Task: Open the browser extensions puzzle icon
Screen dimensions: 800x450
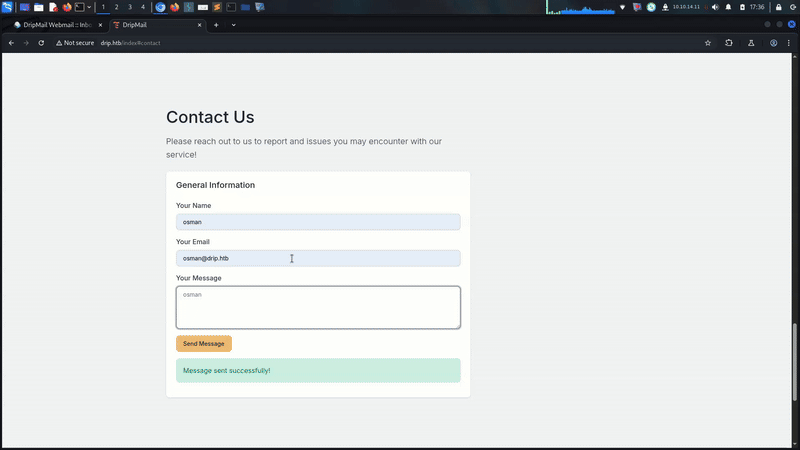Action: [x=729, y=43]
